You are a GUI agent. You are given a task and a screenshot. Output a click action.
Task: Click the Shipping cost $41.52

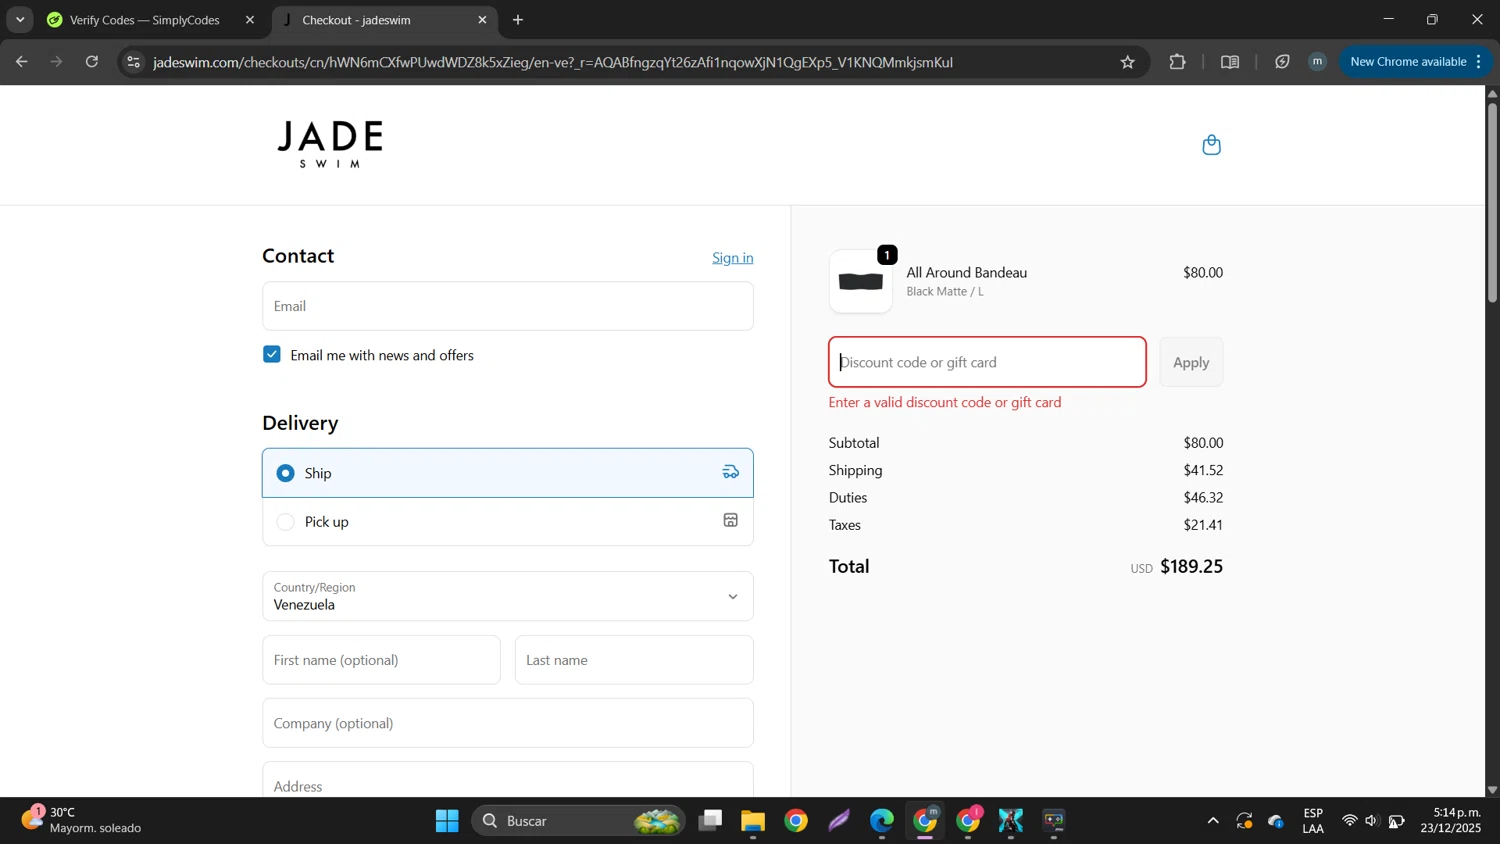tap(1203, 470)
